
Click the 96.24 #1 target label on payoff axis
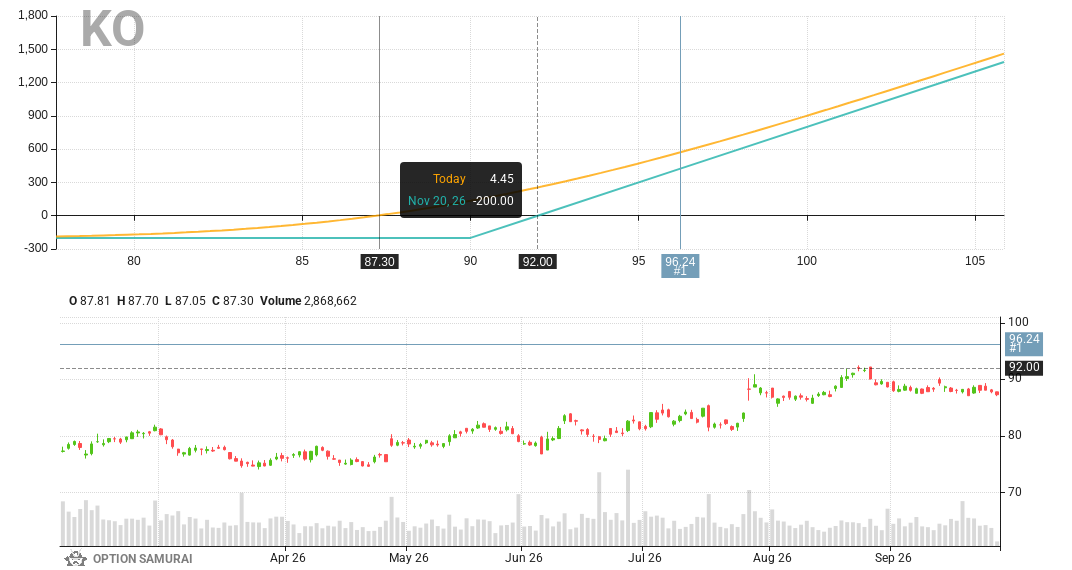coord(680,266)
